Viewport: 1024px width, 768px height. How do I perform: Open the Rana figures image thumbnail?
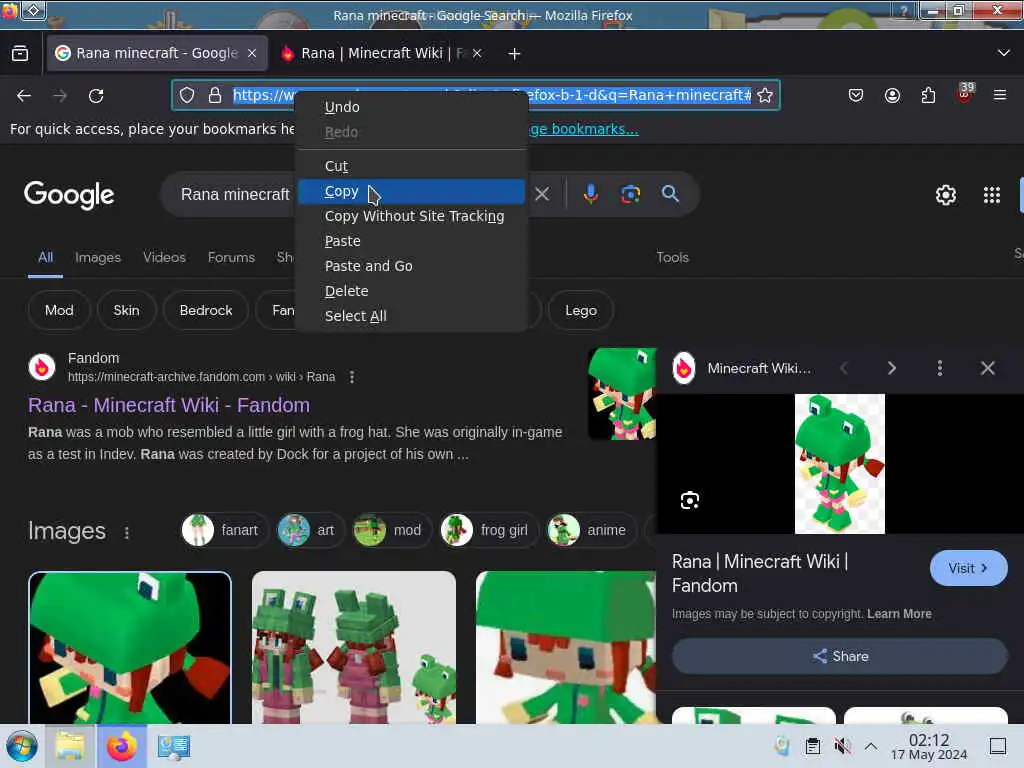coord(354,648)
